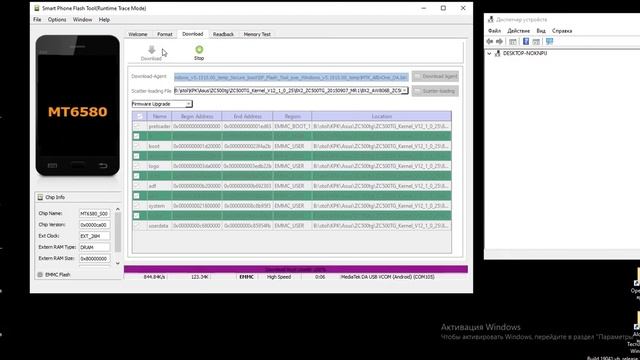Click the EMMC_BOOT_1 region cell
The image size is (640, 360).
point(292,127)
